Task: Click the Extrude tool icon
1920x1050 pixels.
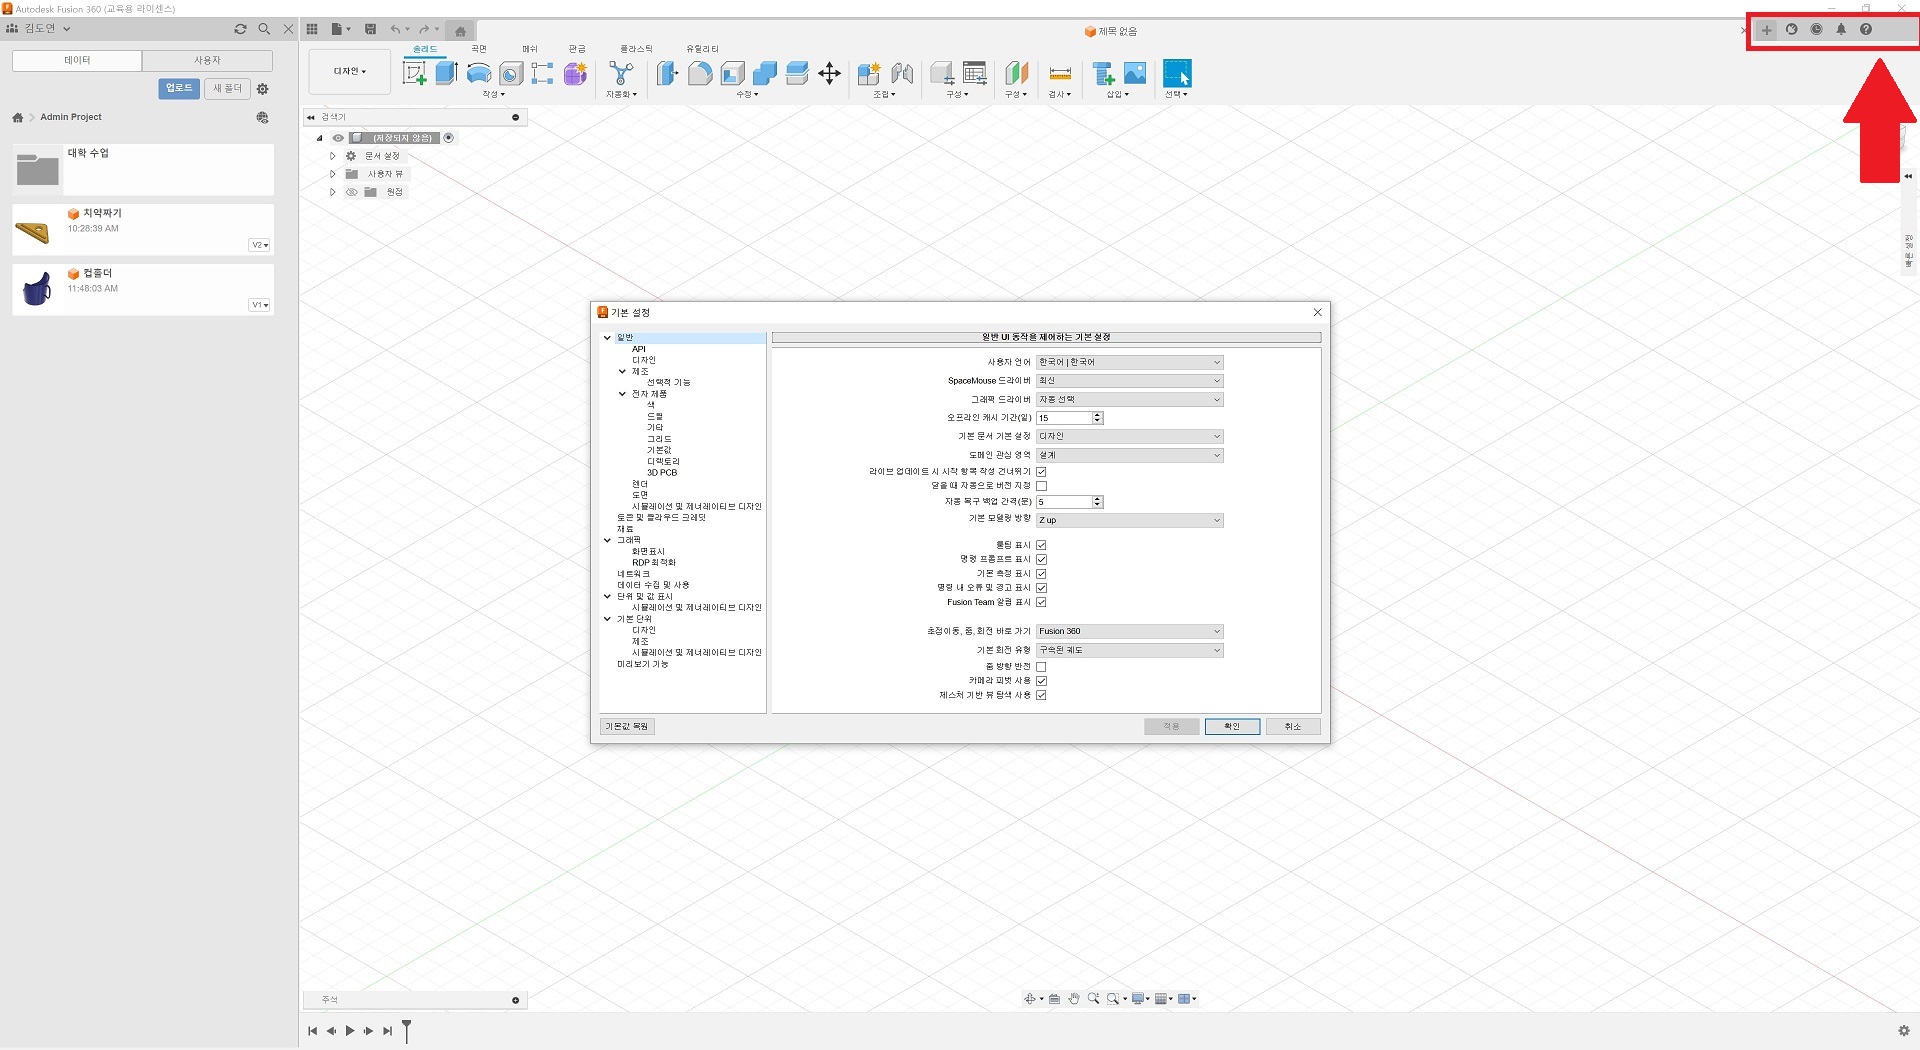Action: tap(446, 73)
